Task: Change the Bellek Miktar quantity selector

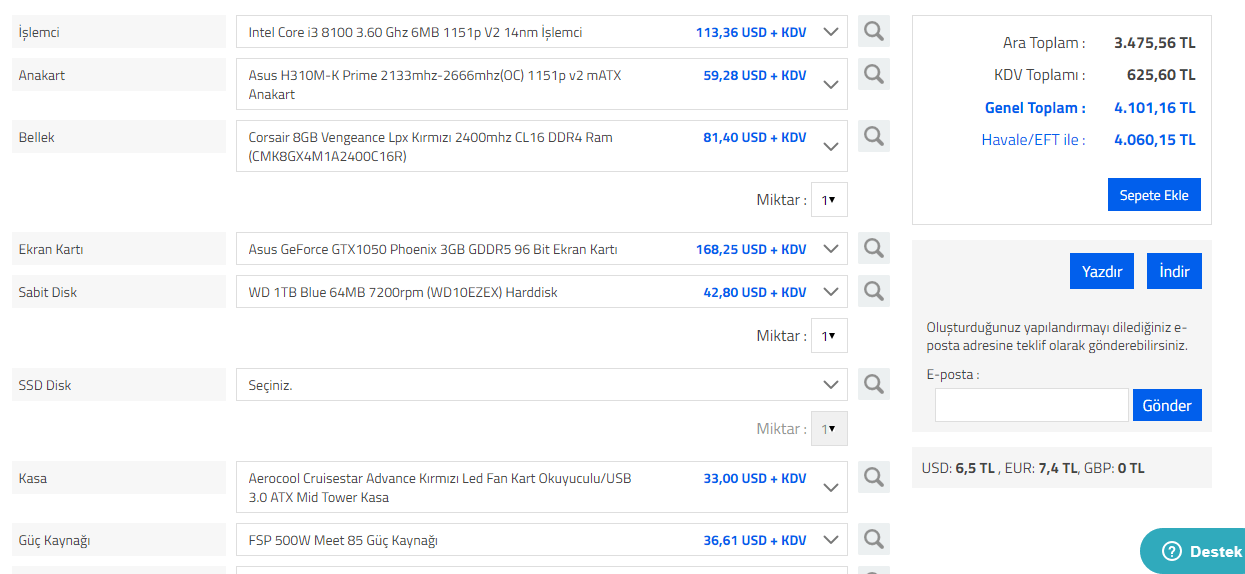Action: click(829, 199)
